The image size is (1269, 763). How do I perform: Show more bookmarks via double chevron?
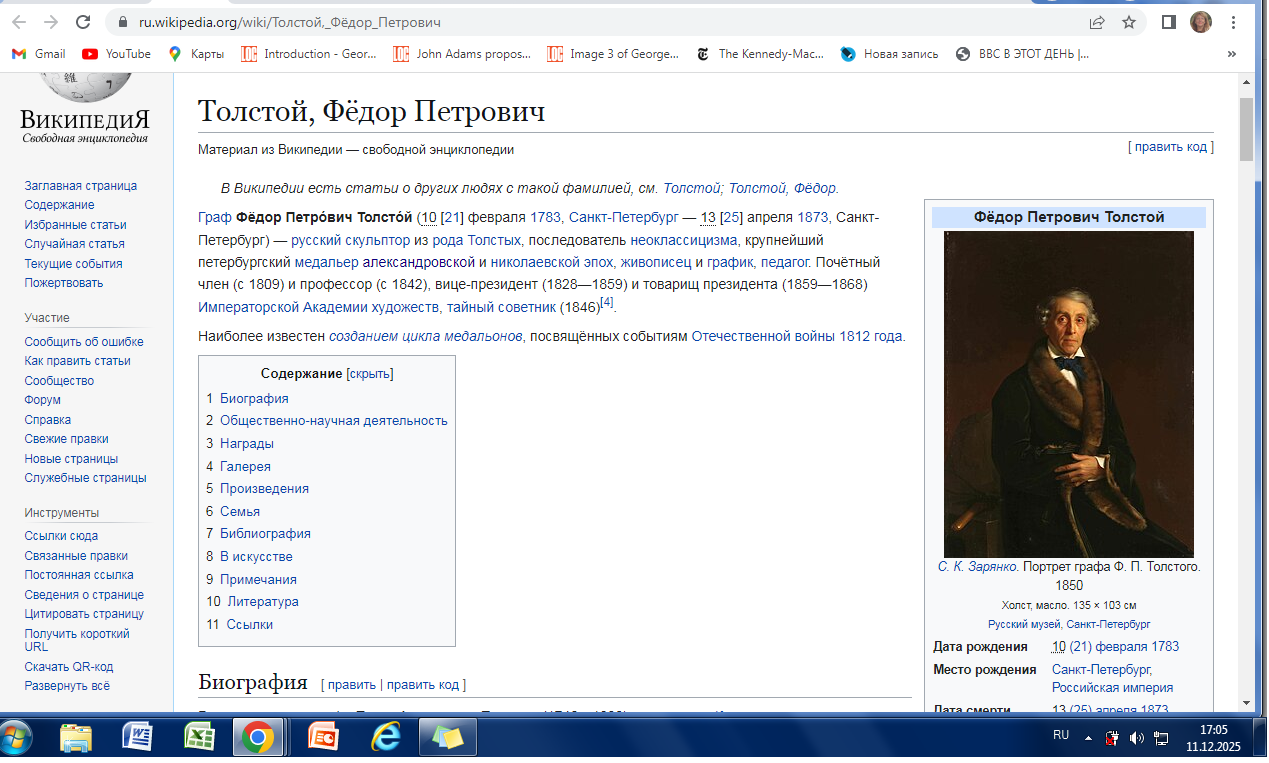[1231, 54]
